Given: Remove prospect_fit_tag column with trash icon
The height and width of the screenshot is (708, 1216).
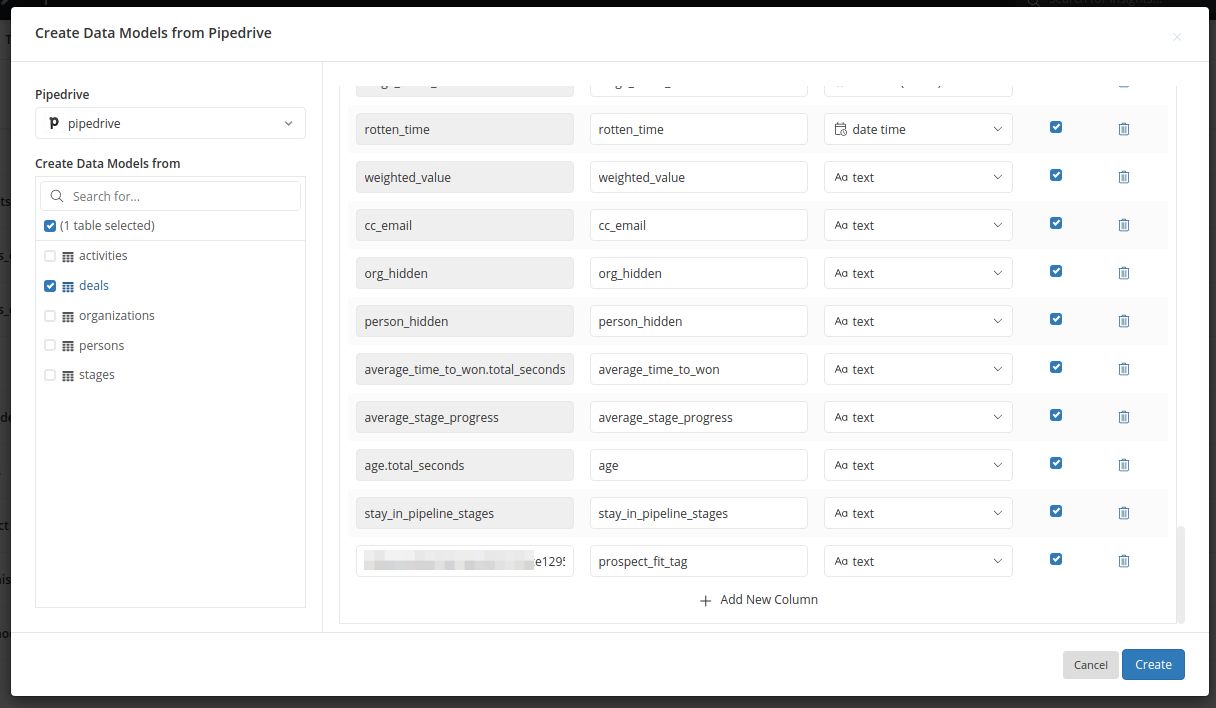Looking at the screenshot, I should click(1123, 561).
